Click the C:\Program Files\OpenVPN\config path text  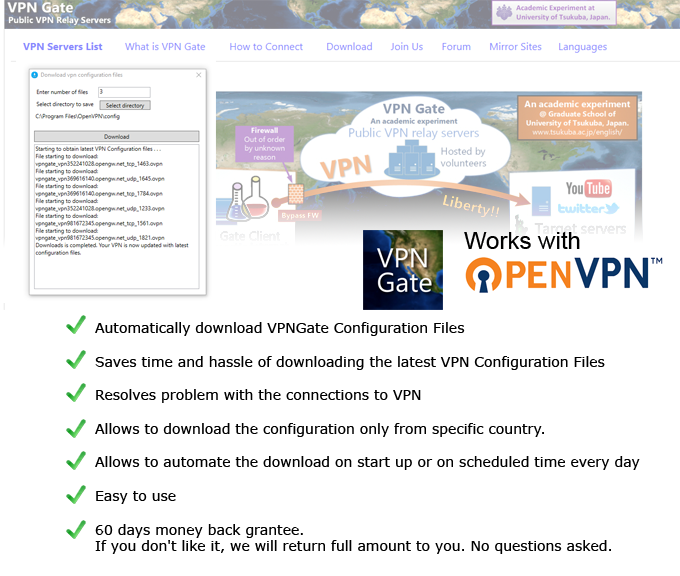click(78, 116)
